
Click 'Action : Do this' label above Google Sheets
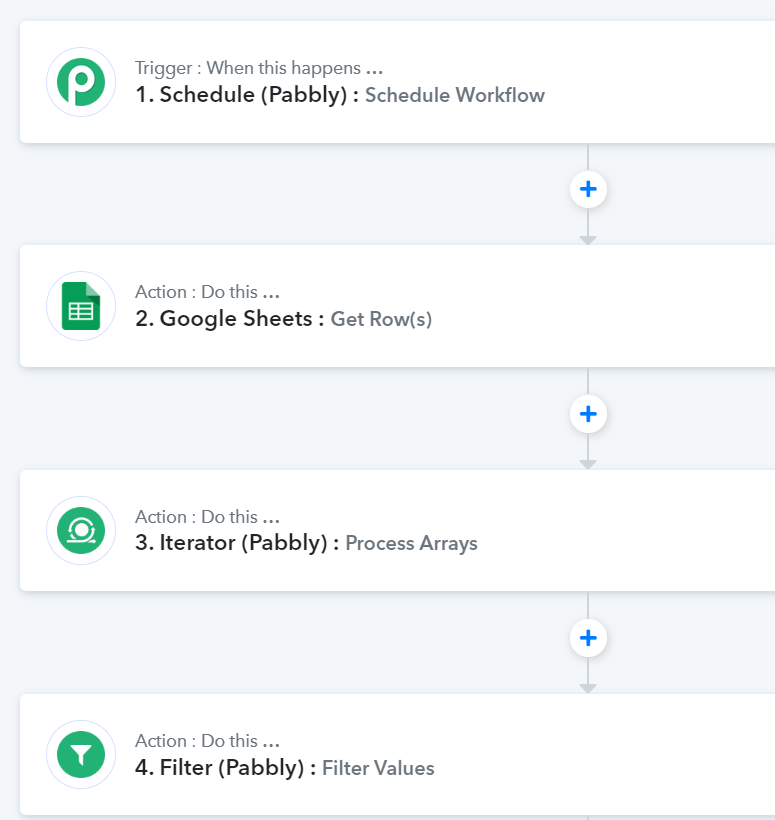point(207,292)
